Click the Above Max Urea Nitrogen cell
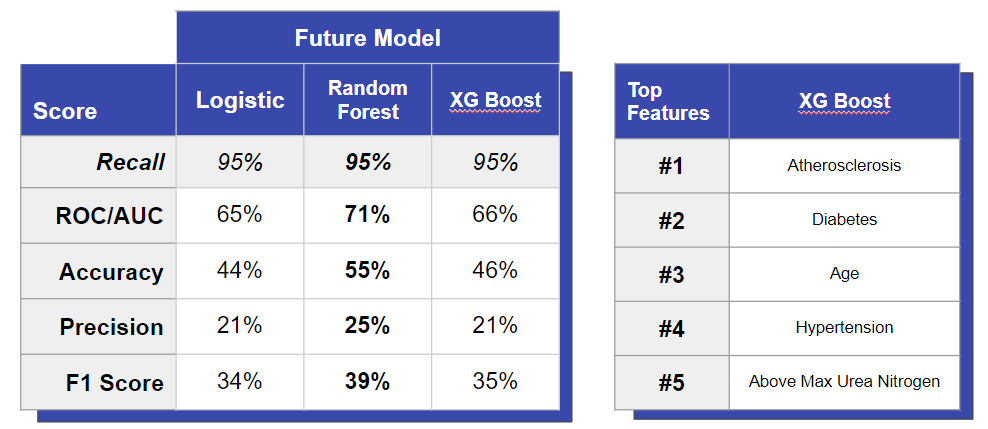 pyautogui.click(x=844, y=381)
